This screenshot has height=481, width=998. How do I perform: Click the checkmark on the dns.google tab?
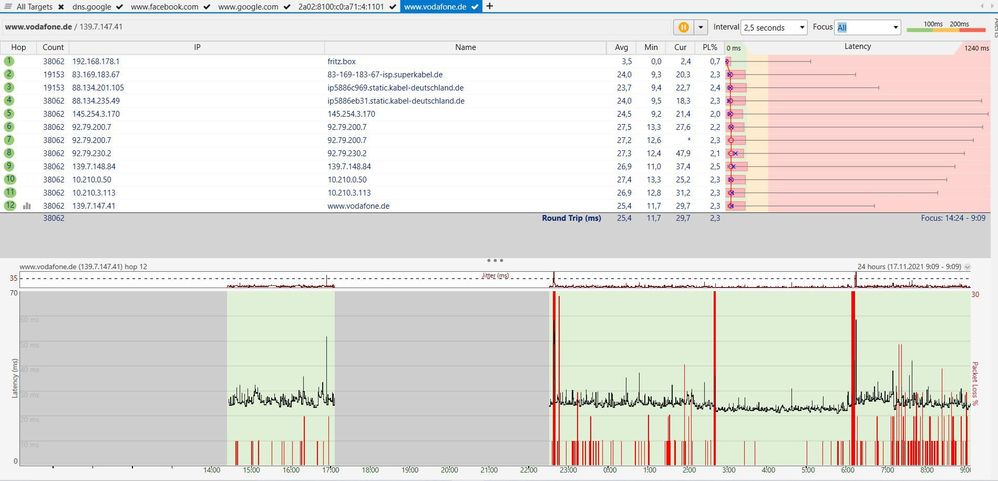(x=120, y=6)
